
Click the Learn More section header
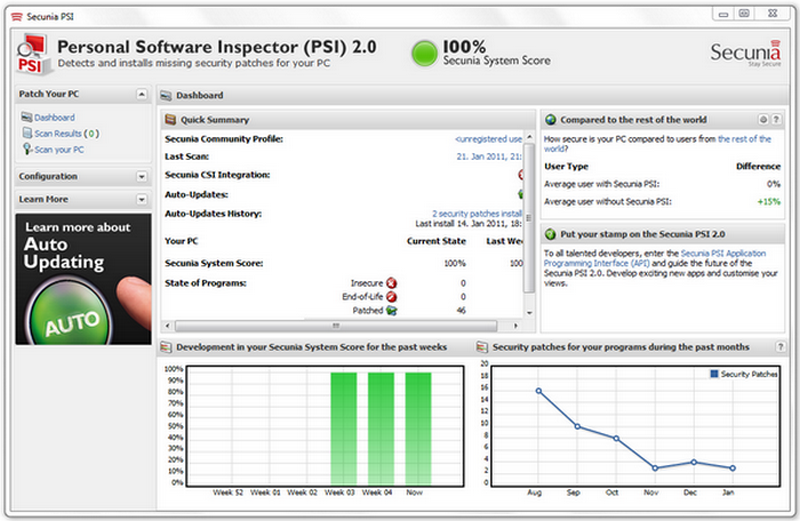tap(83, 200)
